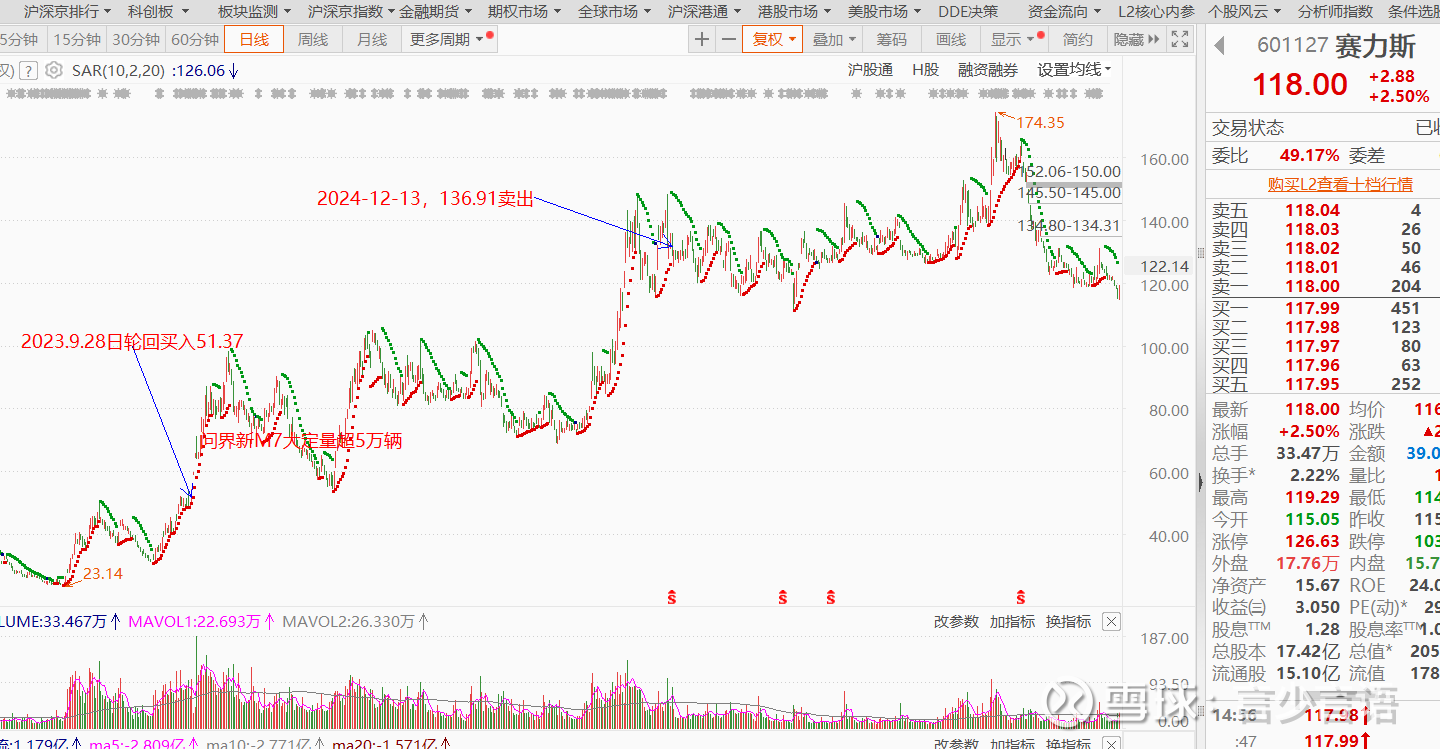Open the 沪深港通 menu
Image resolution: width=1440 pixels, height=749 pixels.
(704, 11)
